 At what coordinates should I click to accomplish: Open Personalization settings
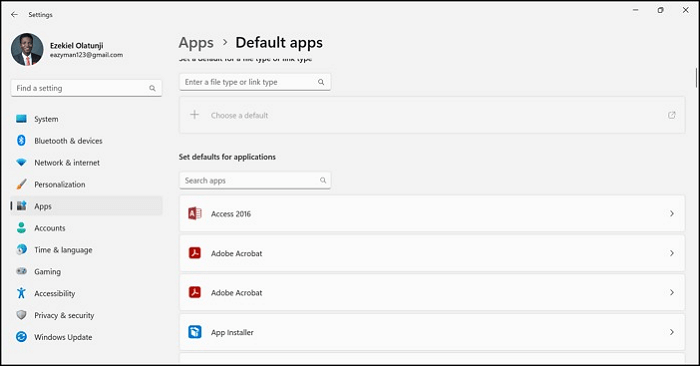(86, 185)
